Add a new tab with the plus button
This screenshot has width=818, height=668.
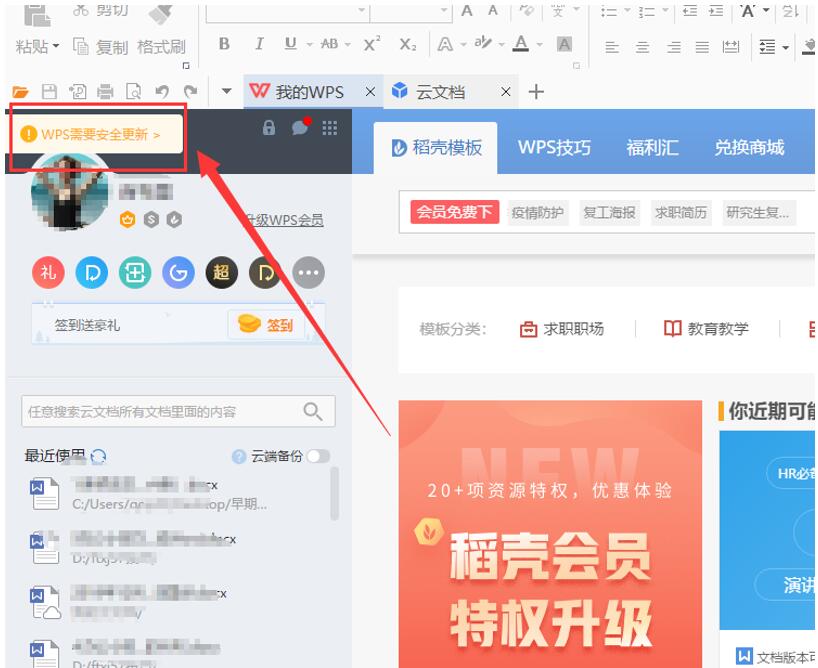click(x=536, y=92)
